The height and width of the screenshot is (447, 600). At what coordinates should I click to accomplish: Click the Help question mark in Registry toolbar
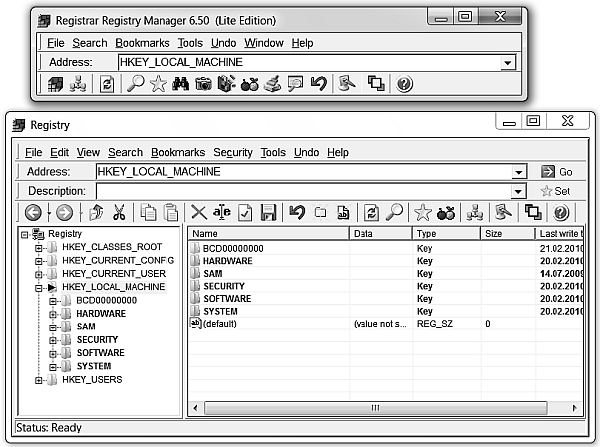click(x=561, y=213)
